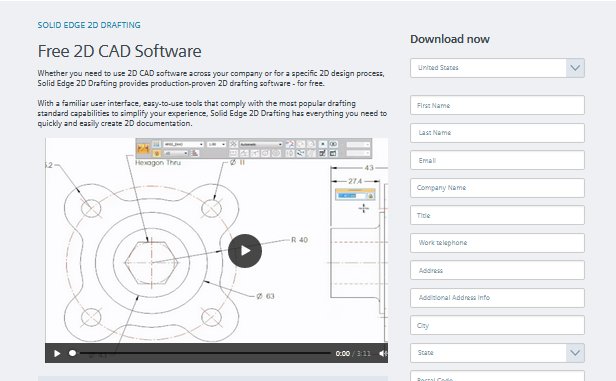The width and height of the screenshot is (616, 381).
Task: Open the SOLID EDGE 2D DRAFTING link
Action: [89, 25]
